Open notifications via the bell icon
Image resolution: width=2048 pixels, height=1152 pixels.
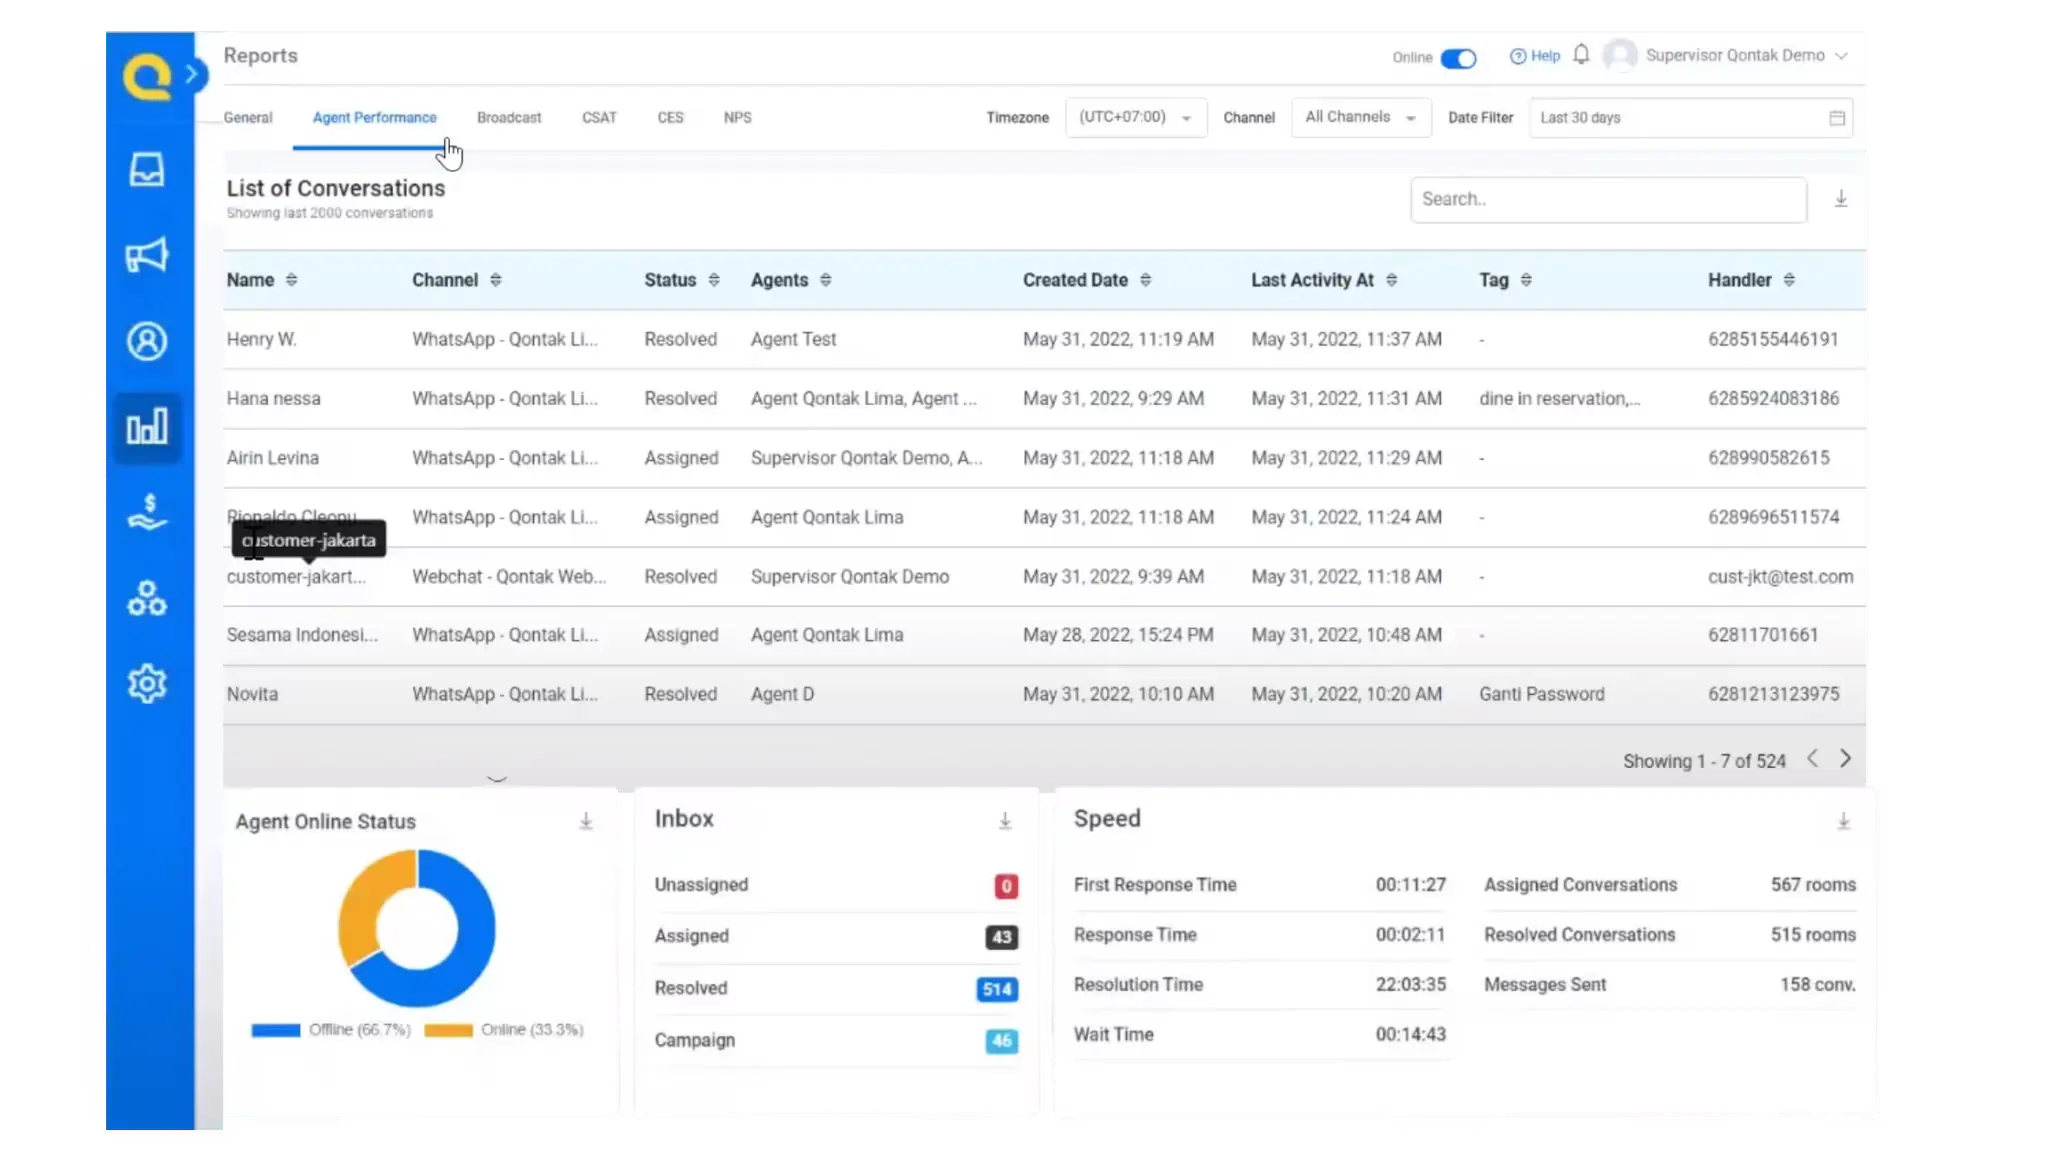click(x=1581, y=55)
